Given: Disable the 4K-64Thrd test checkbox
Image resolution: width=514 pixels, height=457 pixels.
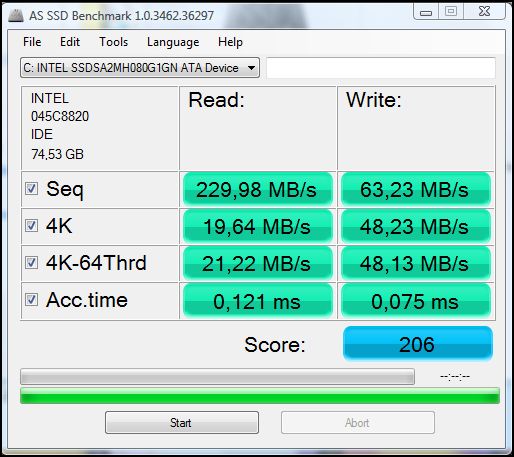Looking at the screenshot, I should tap(31, 263).
